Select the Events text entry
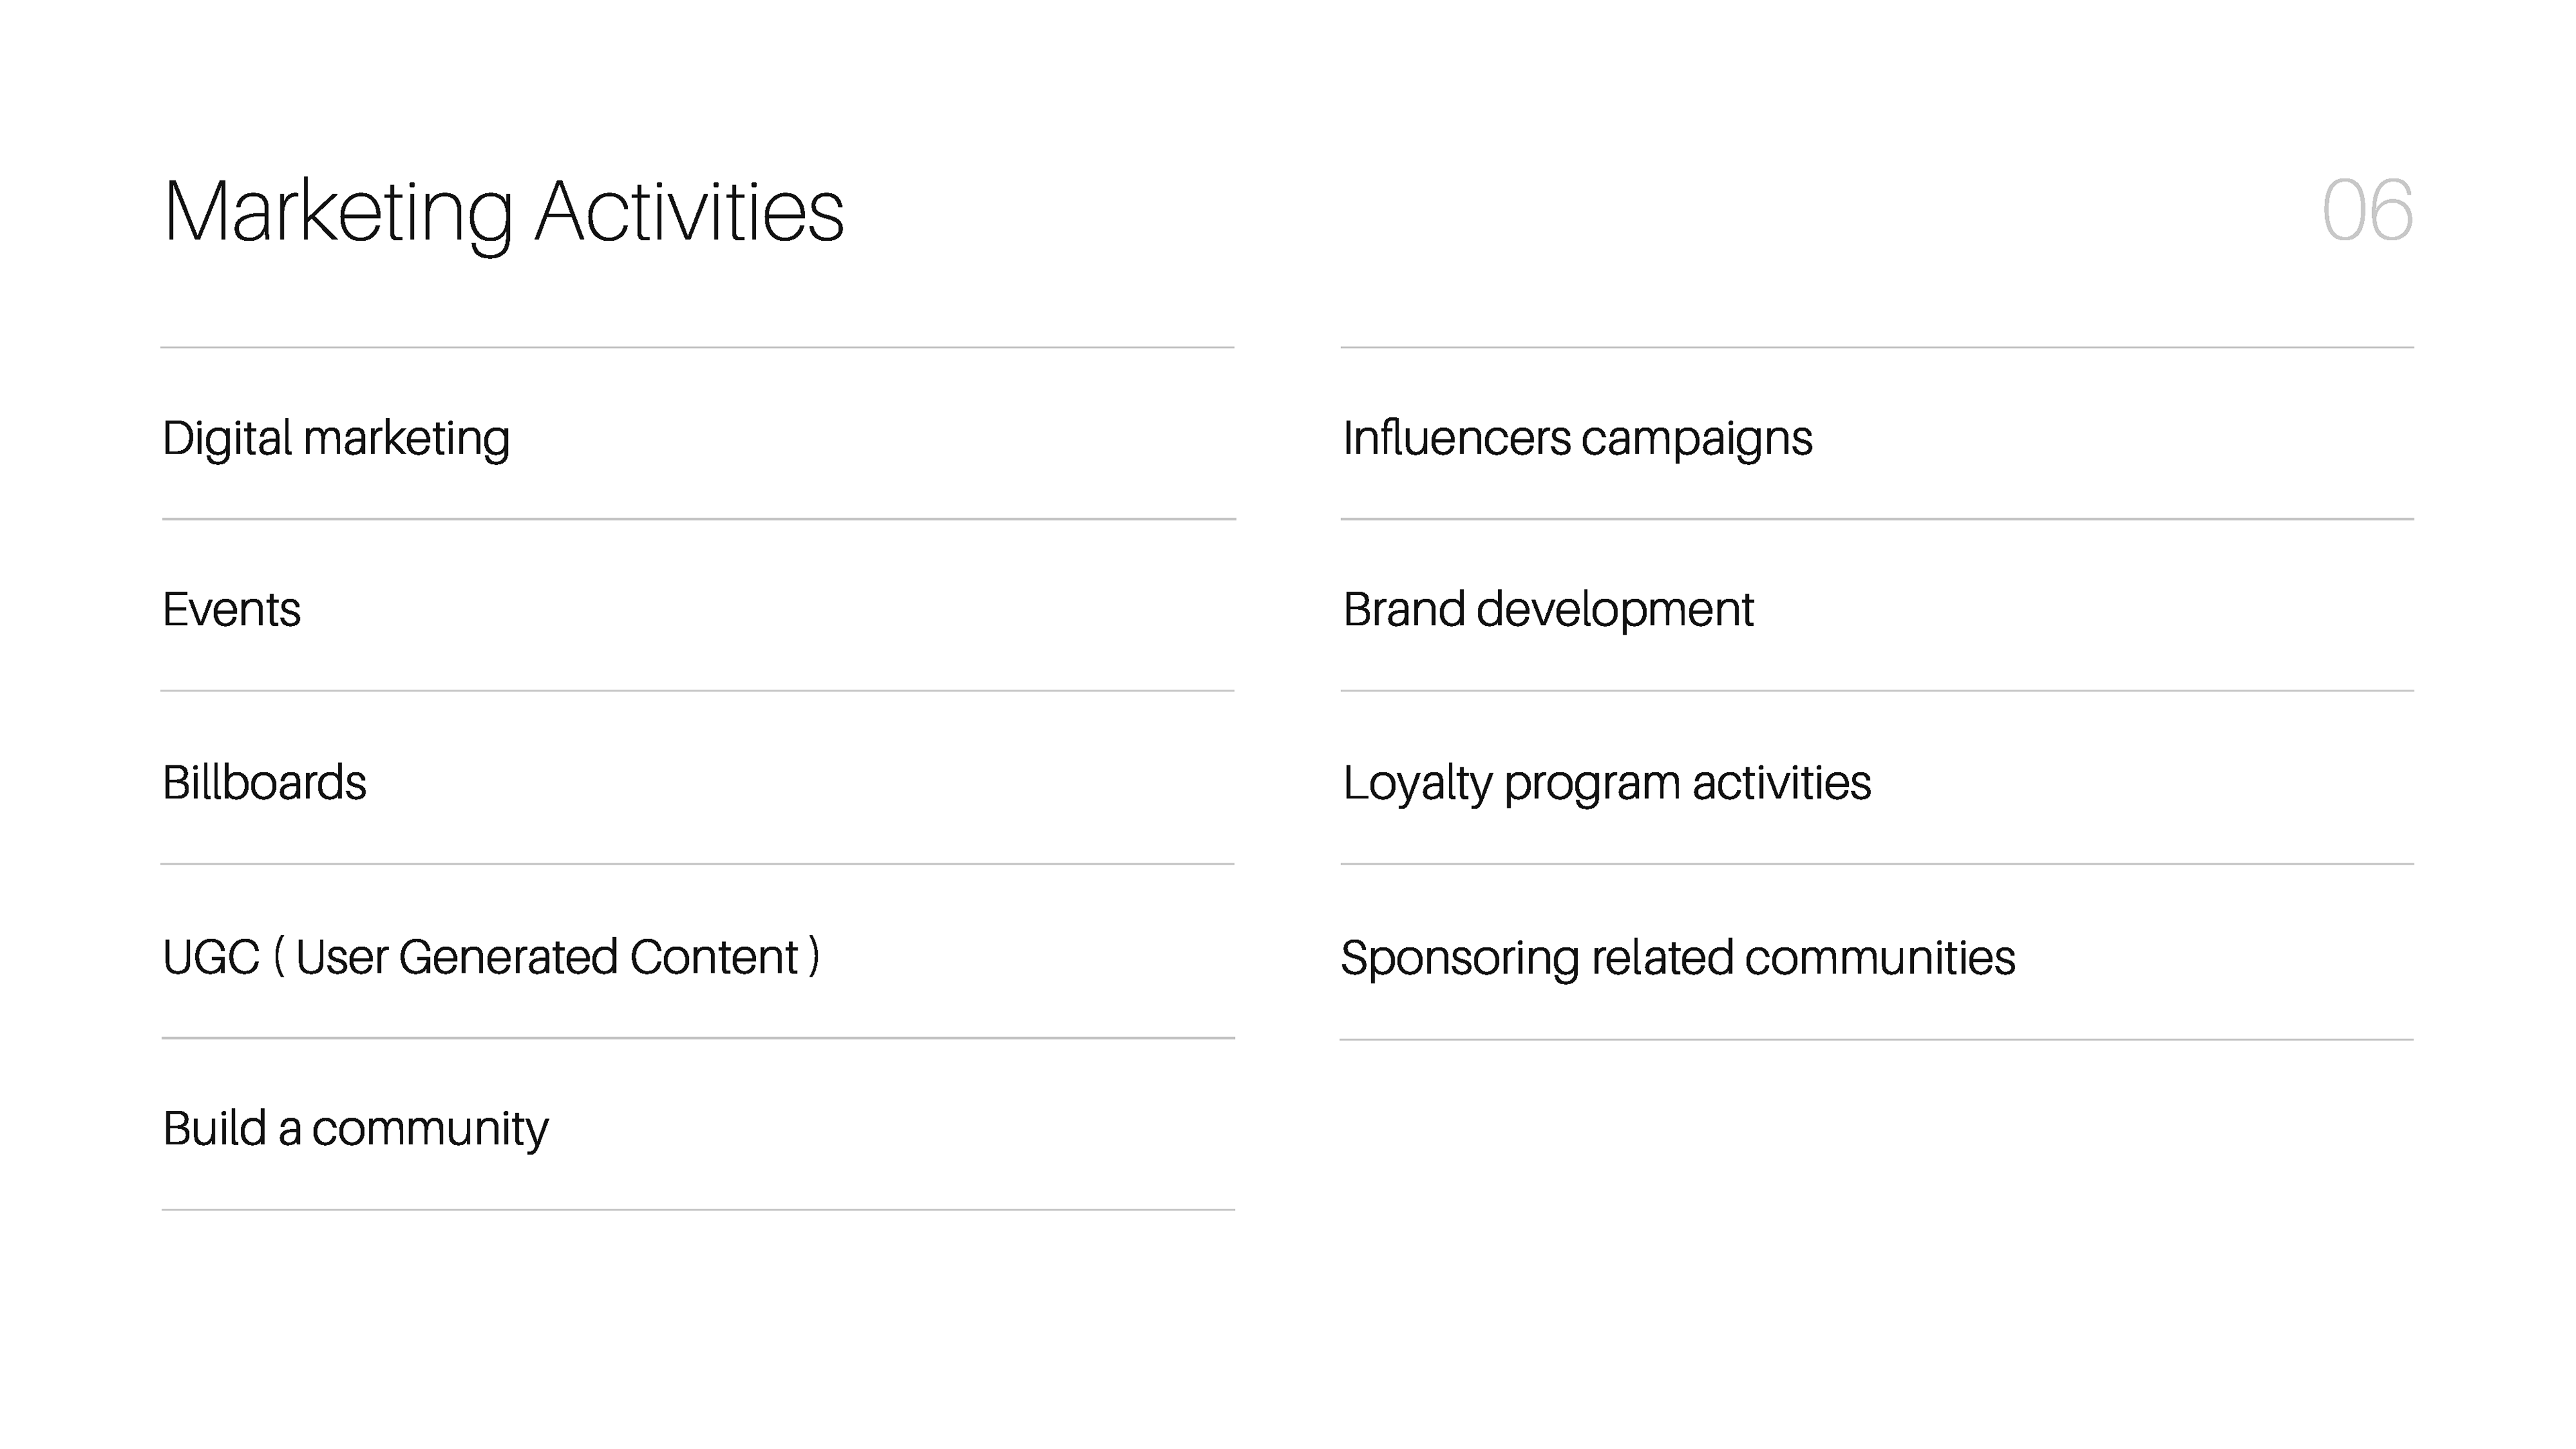Screen dimensions: 2576x1449 tap(231, 610)
